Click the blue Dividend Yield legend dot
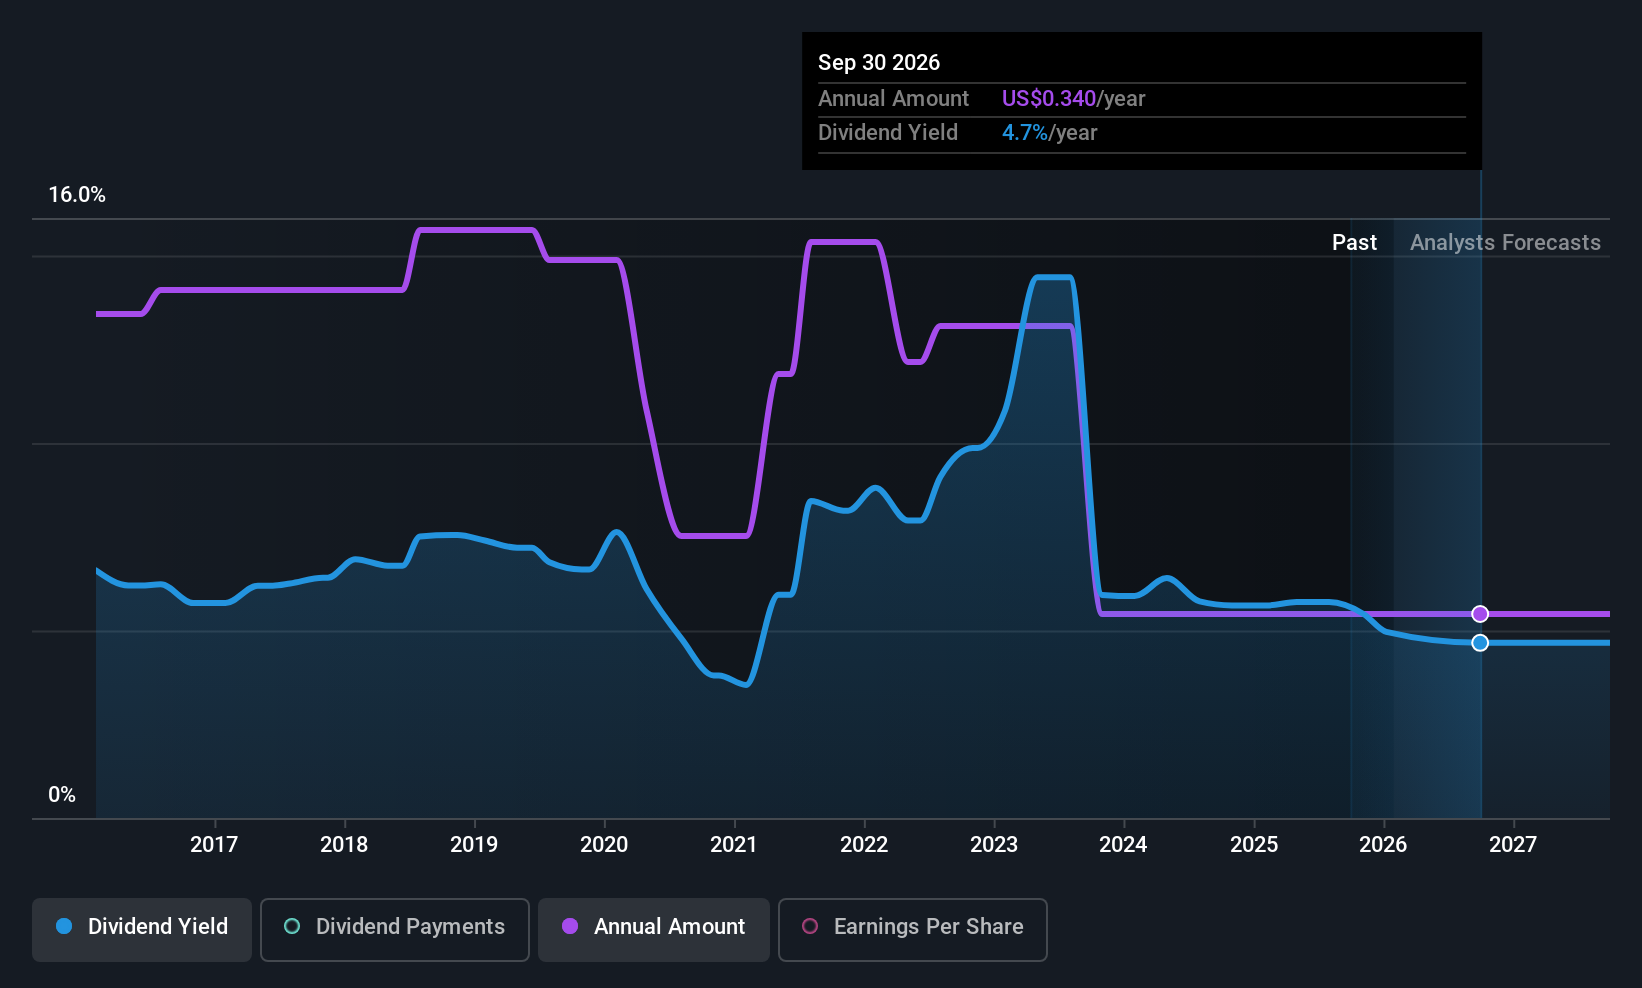Screen dimensions: 1642x988 point(64,927)
